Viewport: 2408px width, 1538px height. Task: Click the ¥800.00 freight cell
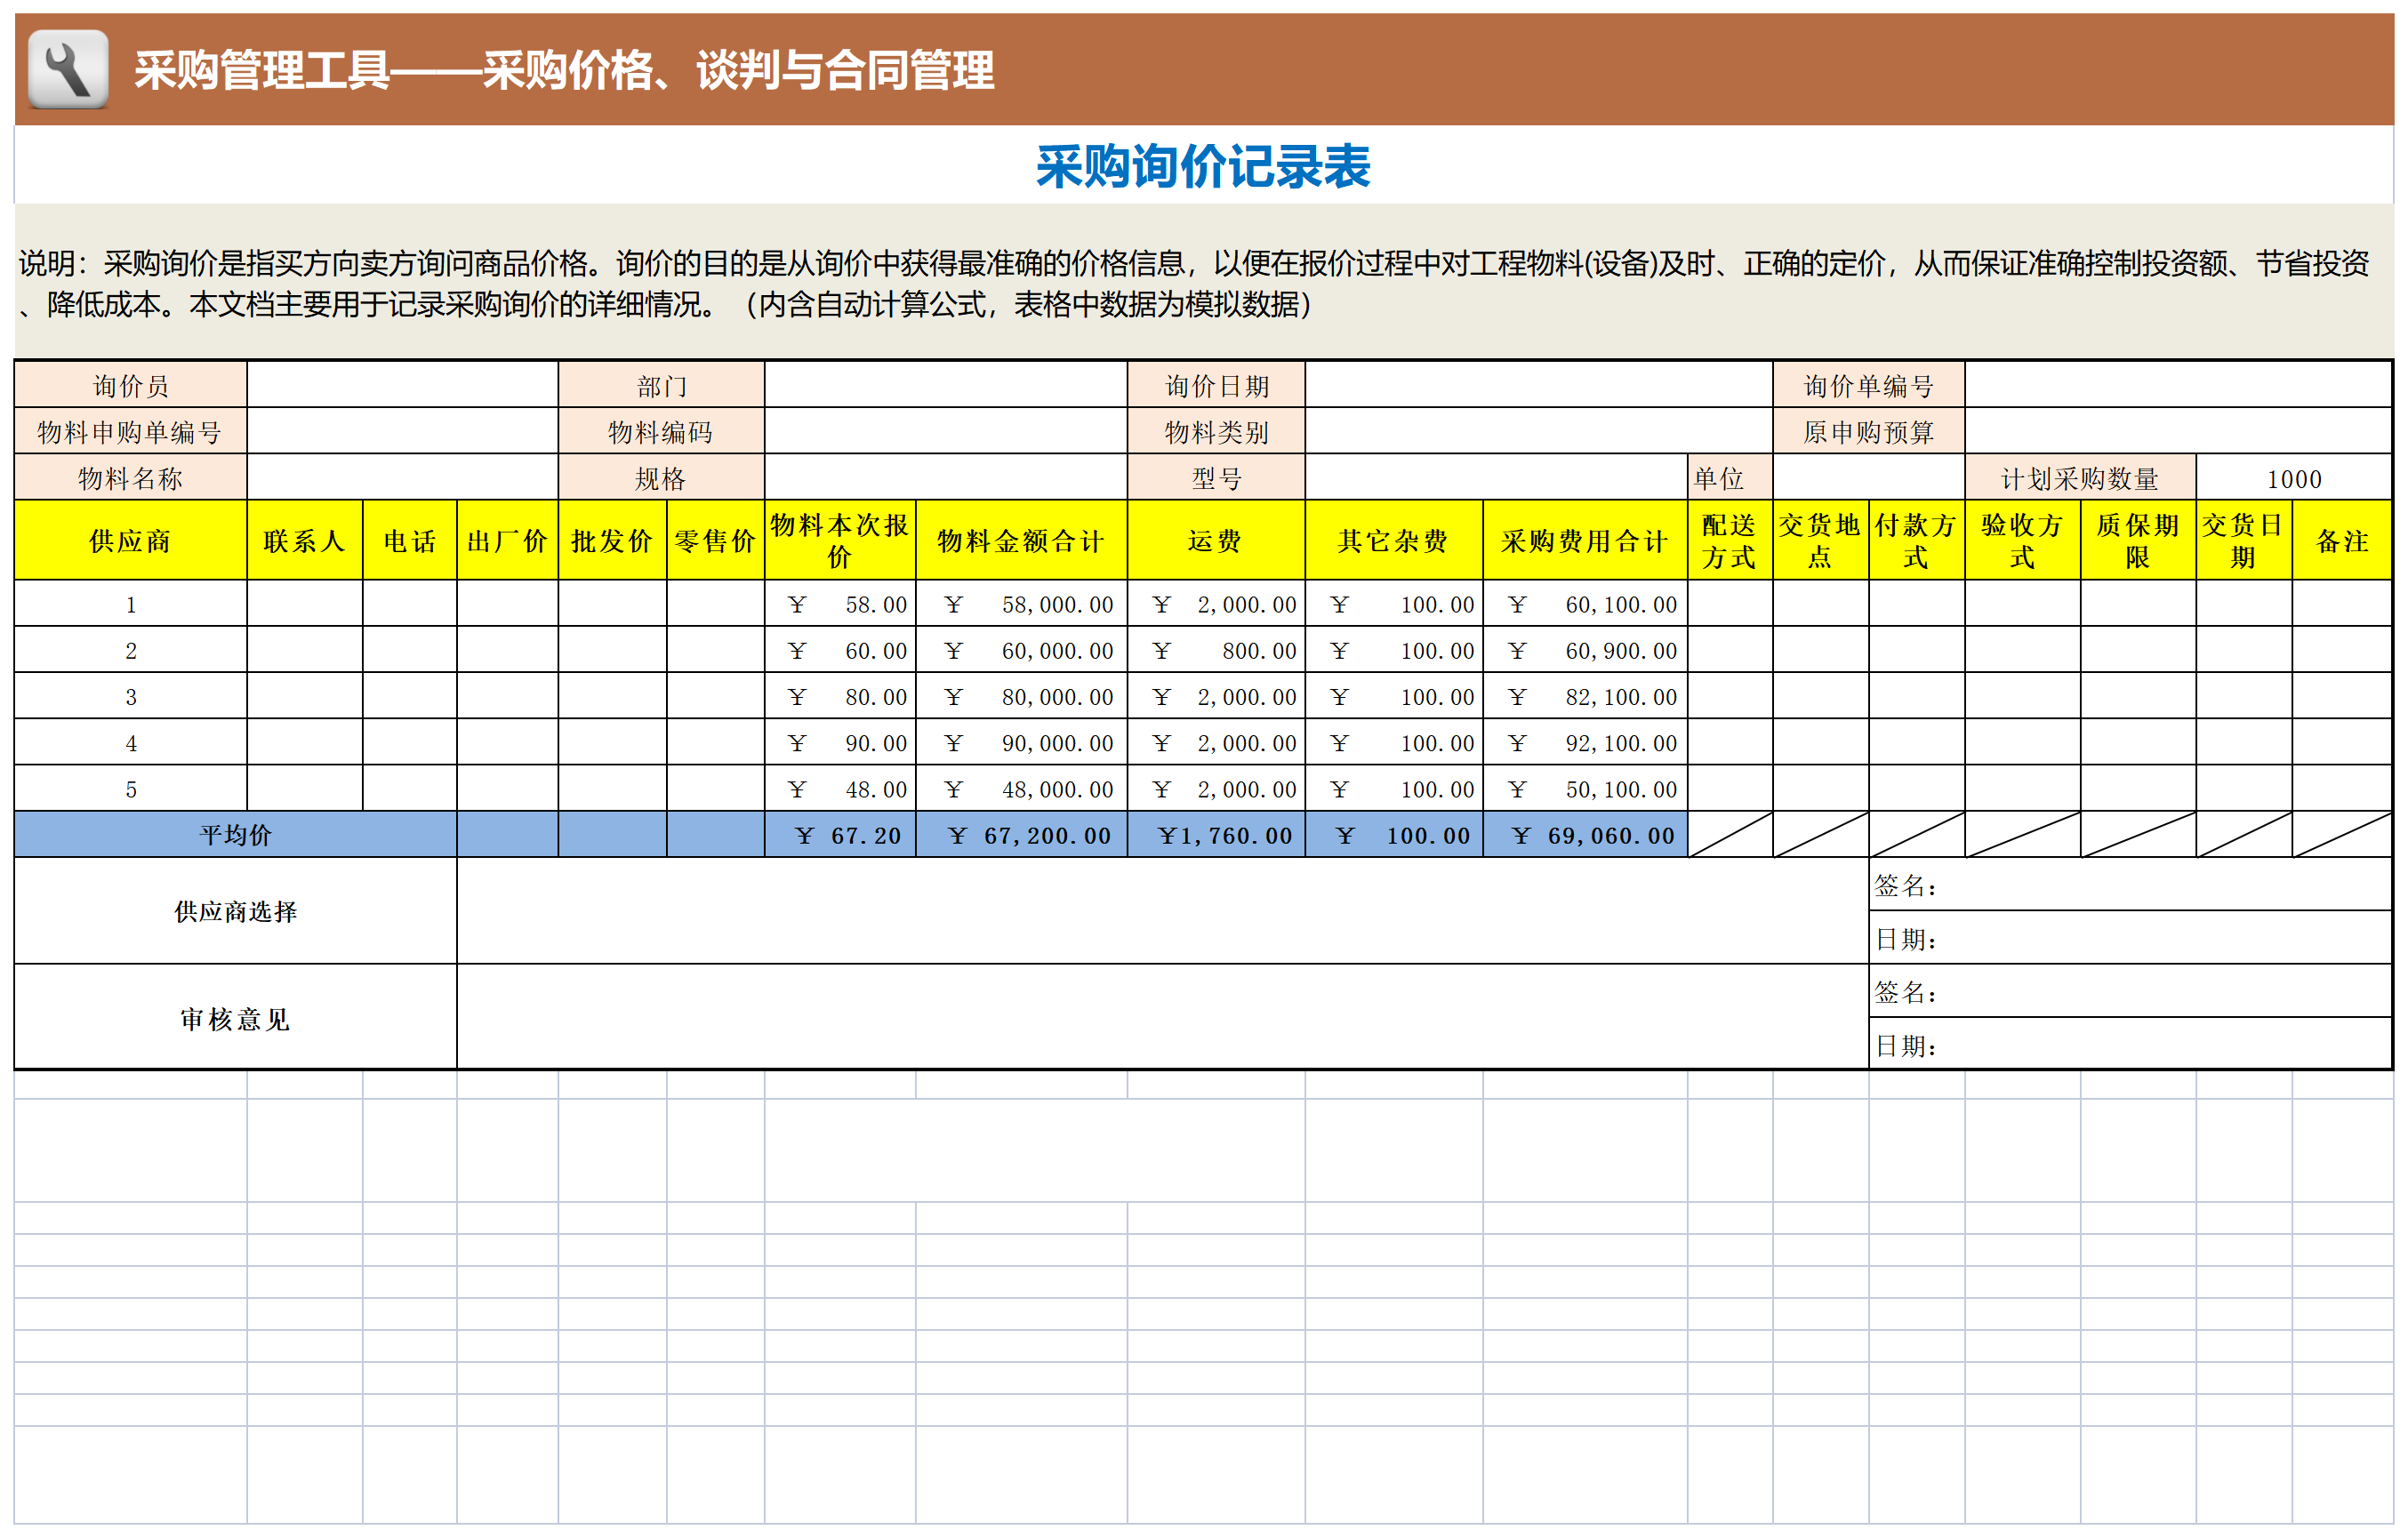1216,650
